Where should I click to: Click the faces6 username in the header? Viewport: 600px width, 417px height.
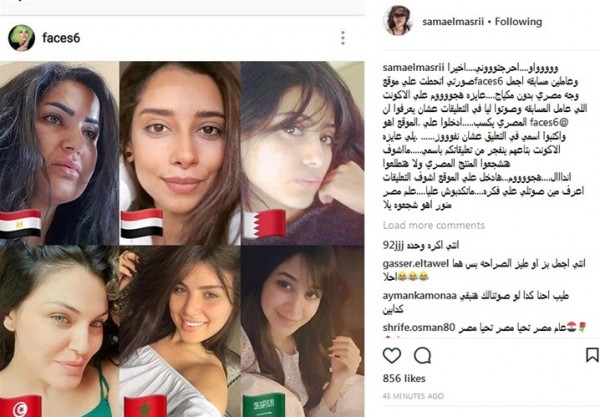click(x=61, y=38)
